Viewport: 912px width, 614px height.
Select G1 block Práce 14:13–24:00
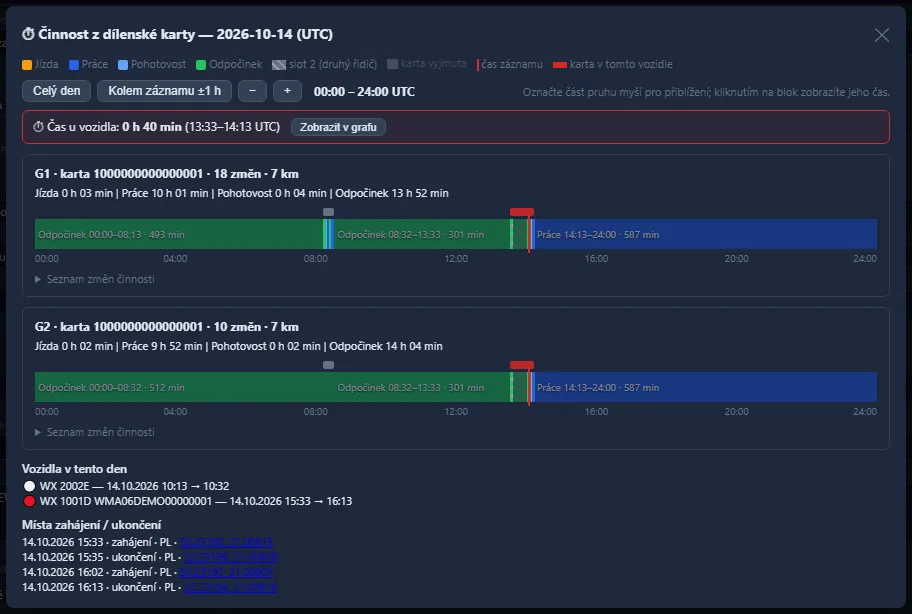[706, 234]
